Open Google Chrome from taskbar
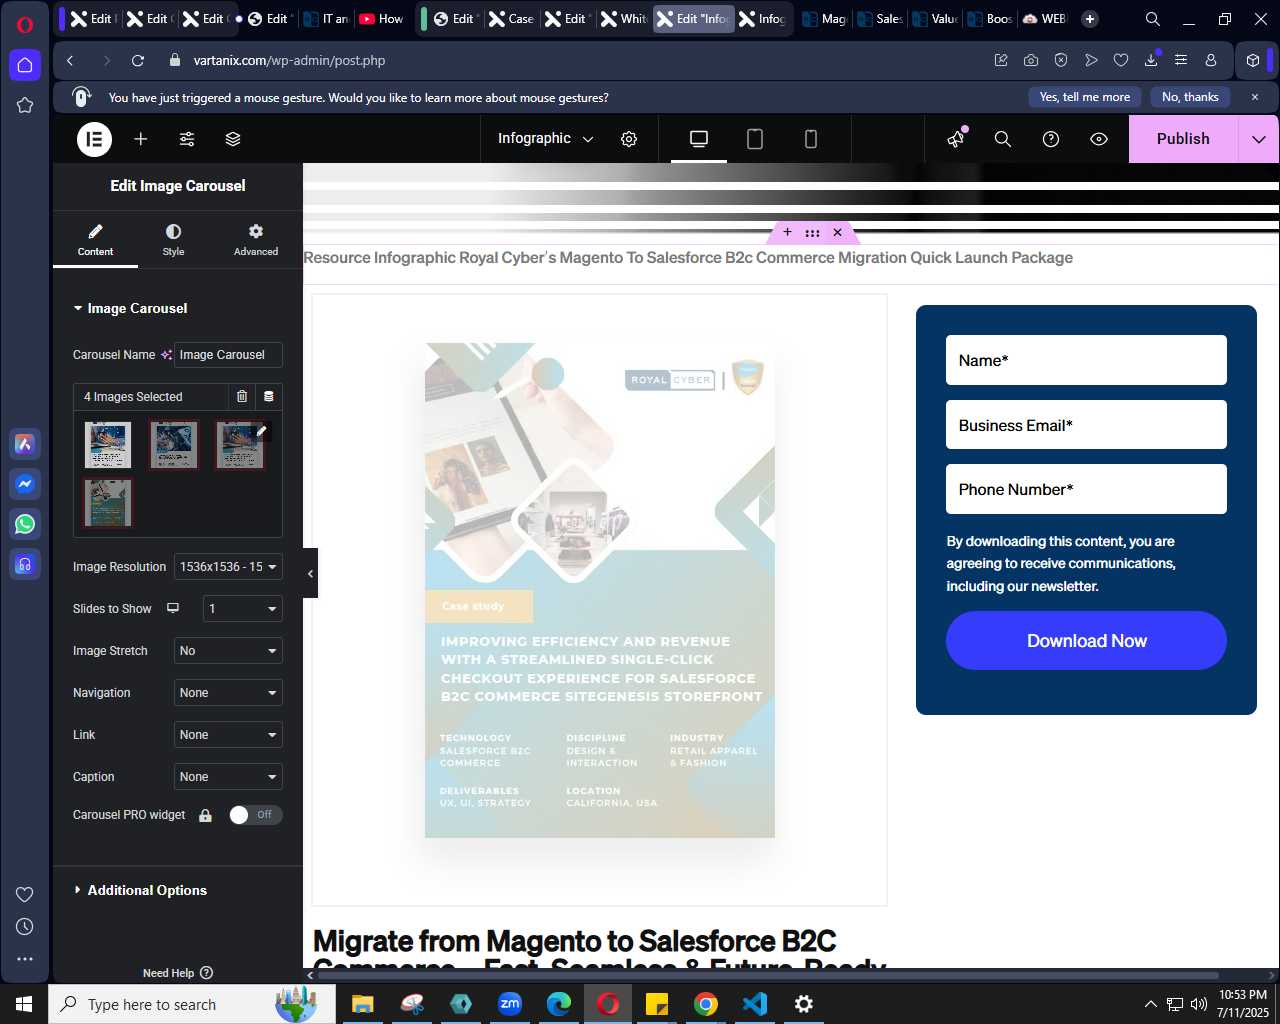The height and width of the screenshot is (1024, 1280). click(x=706, y=1004)
